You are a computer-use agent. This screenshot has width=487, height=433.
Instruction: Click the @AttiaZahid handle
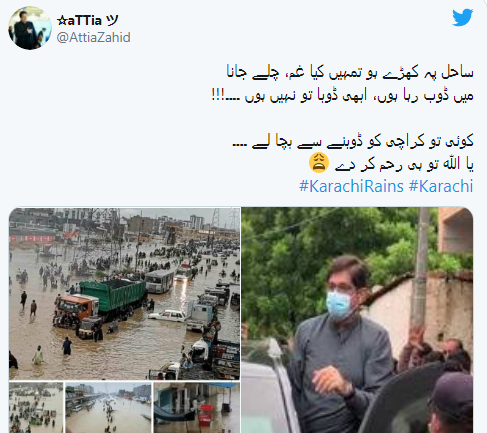pos(93,37)
